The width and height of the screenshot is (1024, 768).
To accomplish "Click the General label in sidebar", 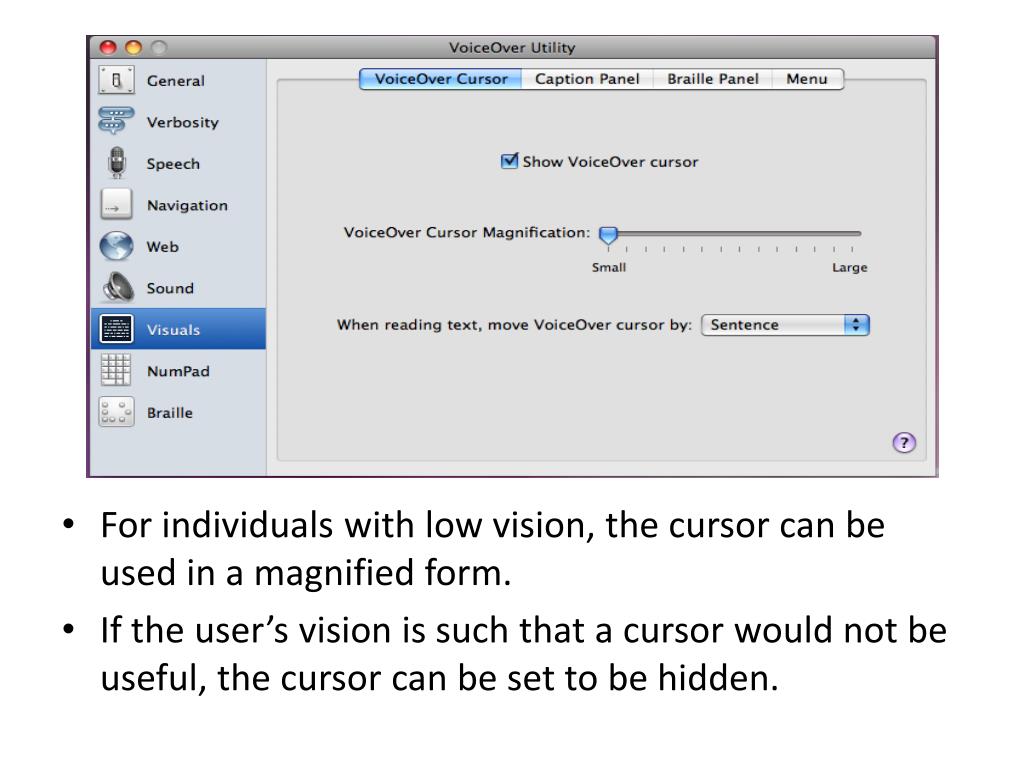I will click(x=176, y=81).
